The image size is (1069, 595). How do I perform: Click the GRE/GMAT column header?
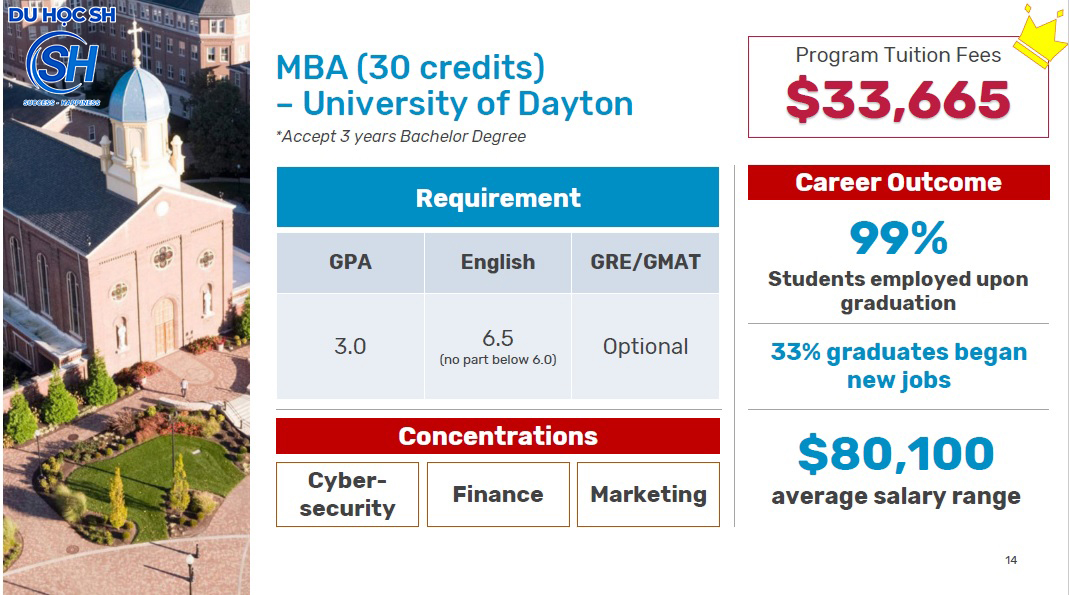[645, 262]
